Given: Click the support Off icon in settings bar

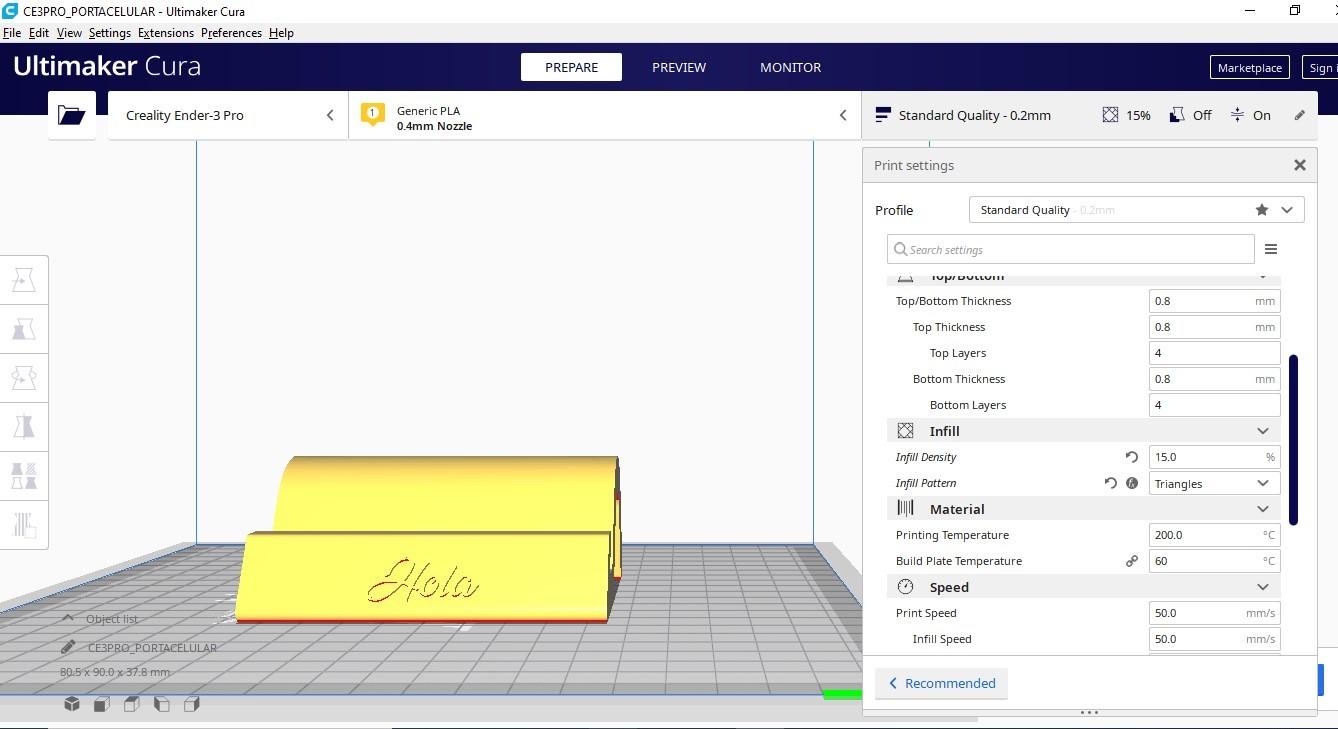Looking at the screenshot, I should coord(1177,115).
